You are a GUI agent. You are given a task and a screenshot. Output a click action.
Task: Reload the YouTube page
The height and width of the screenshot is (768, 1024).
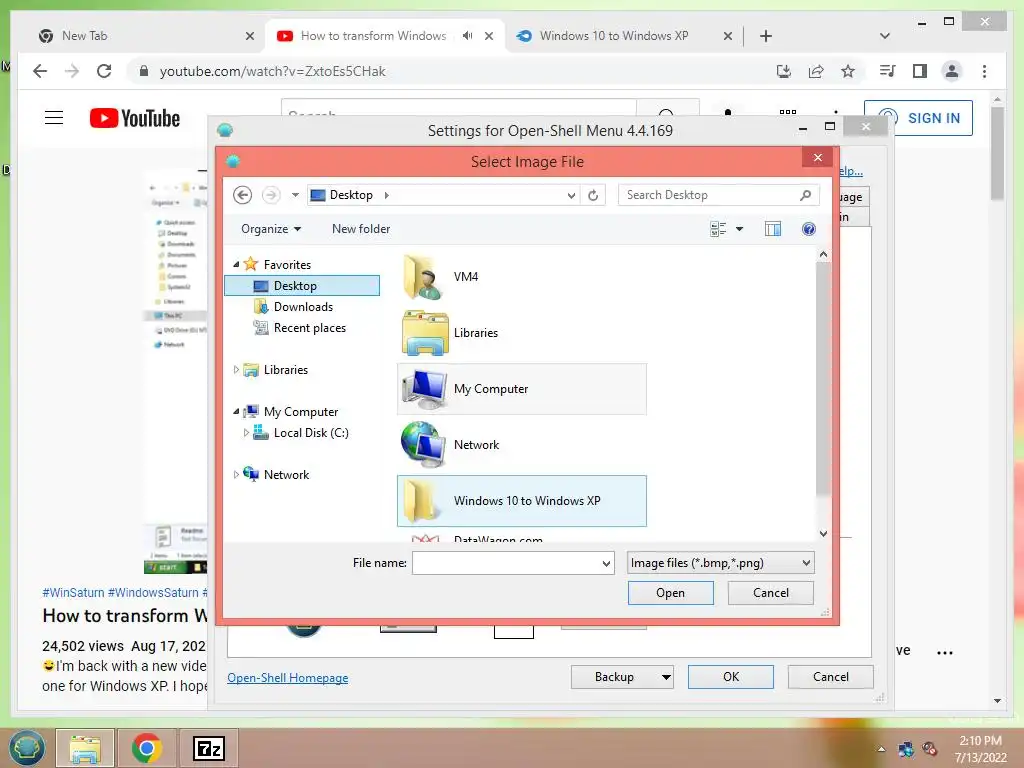coord(104,71)
